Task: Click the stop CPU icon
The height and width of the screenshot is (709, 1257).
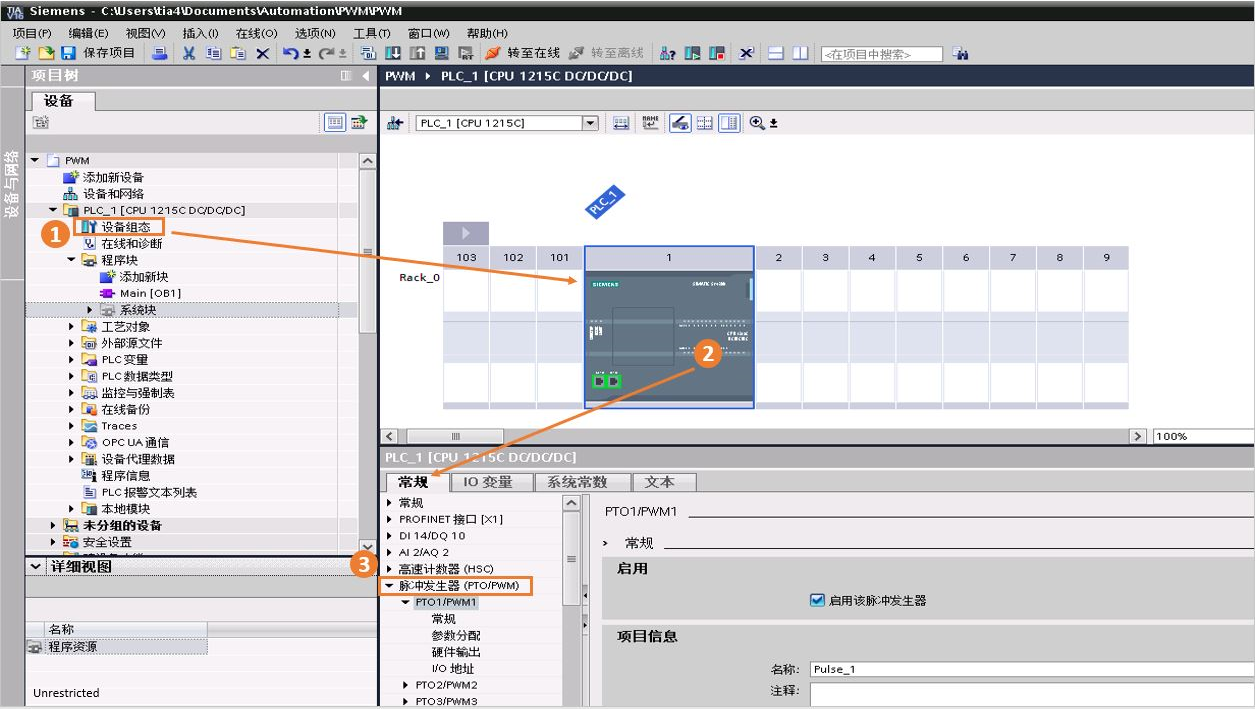Action: (716, 53)
